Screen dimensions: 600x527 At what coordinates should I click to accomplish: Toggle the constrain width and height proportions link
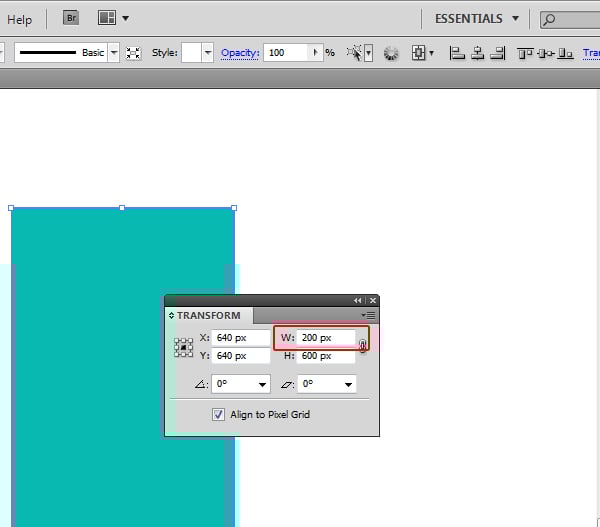point(362,346)
